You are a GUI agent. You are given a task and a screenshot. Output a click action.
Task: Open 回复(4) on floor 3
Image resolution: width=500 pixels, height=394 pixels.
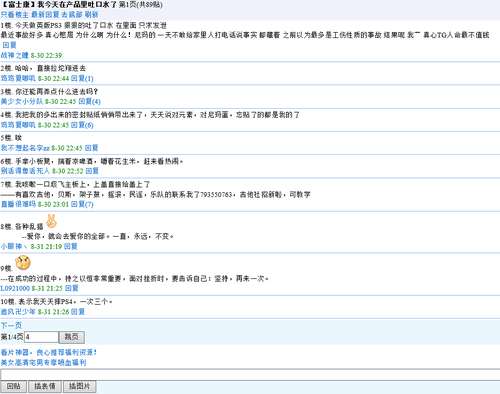pyautogui.click(x=89, y=101)
